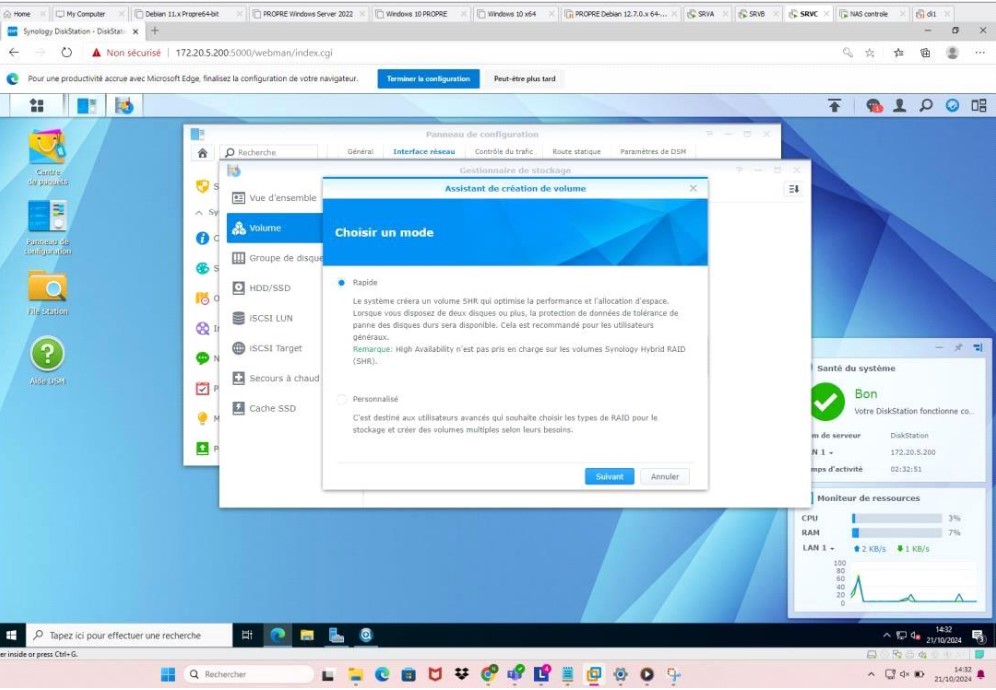The width and height of the screenshot is (996, 690).
Task: Close the volume creation wizard
Action: (693, 189)
